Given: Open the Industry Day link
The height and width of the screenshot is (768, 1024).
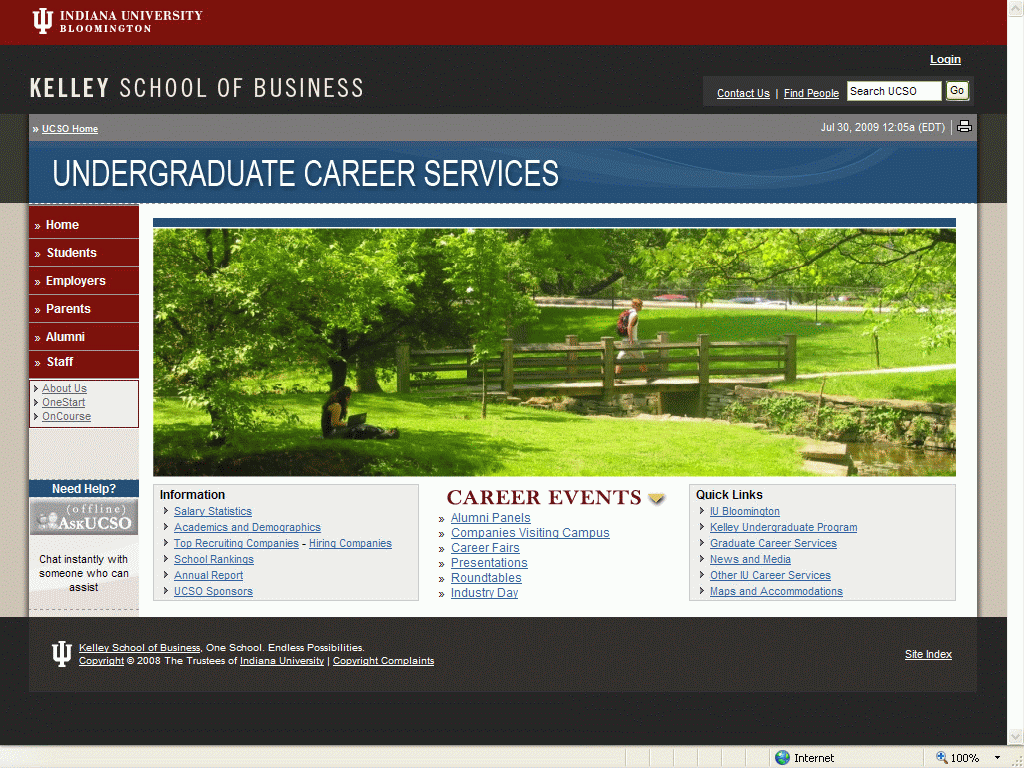Looking at the screenshot, I should (484, 593).
